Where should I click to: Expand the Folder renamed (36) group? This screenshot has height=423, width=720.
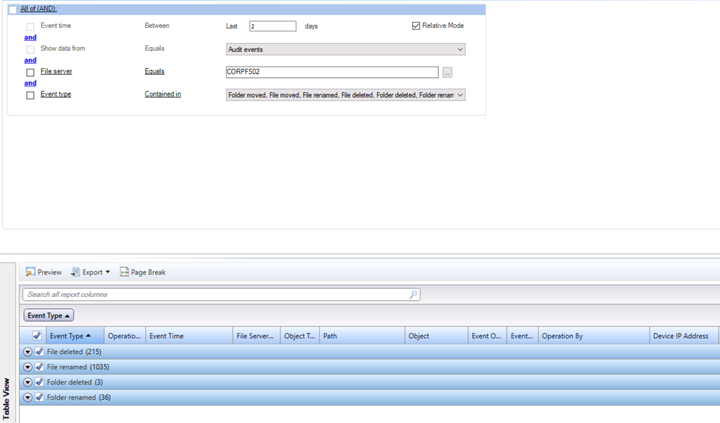(28, 397)
